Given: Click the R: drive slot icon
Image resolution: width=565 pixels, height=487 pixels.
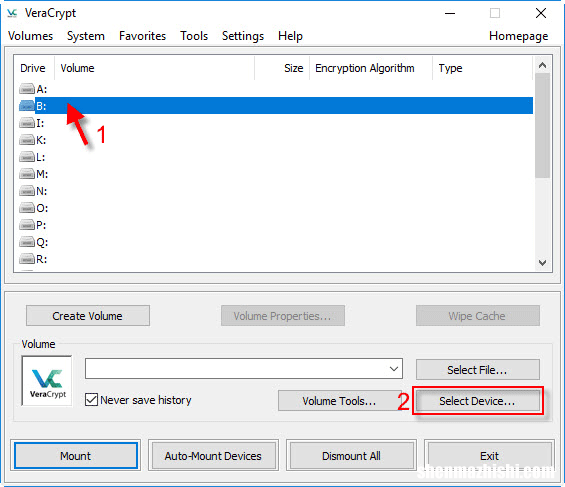Looking at the screenshot, I should tap(27, 259).
